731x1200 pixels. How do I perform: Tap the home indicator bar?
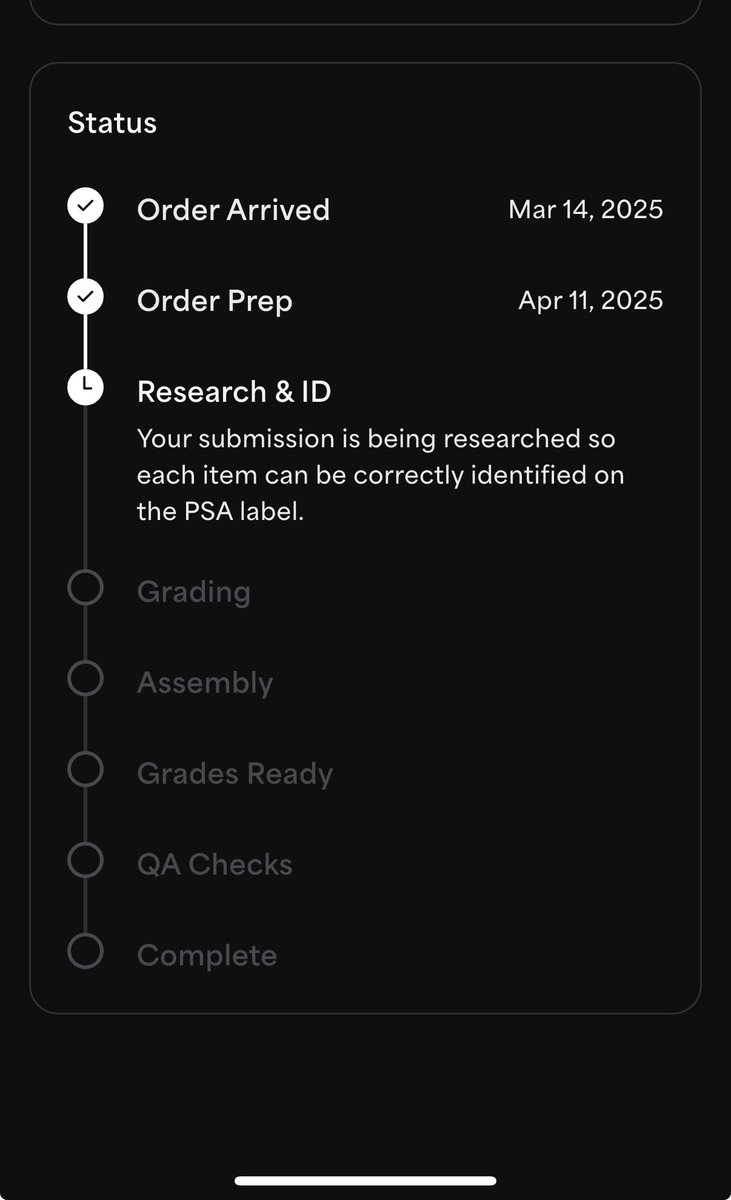pos(365,1181)
